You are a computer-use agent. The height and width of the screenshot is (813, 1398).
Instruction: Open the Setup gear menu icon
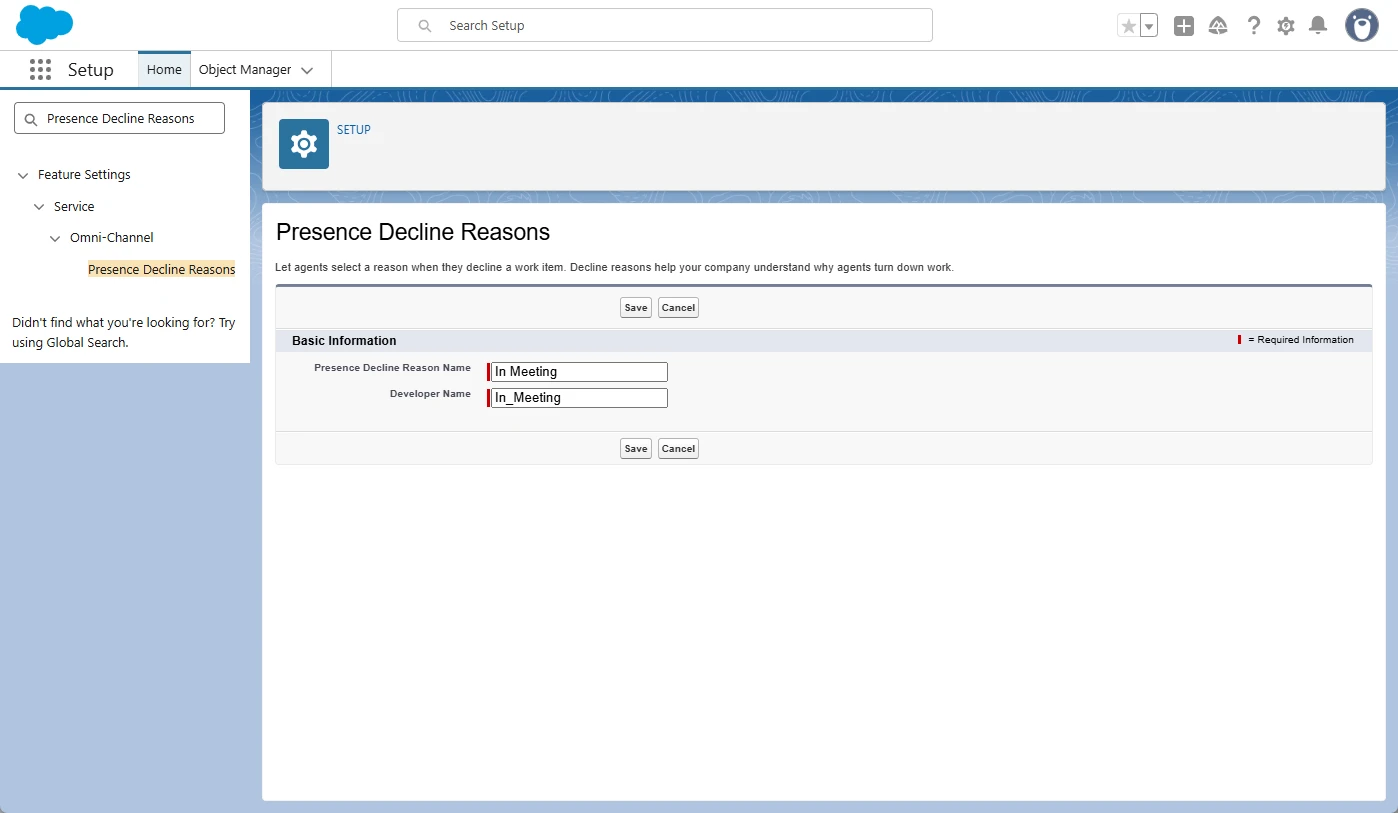coord(1286,26)
